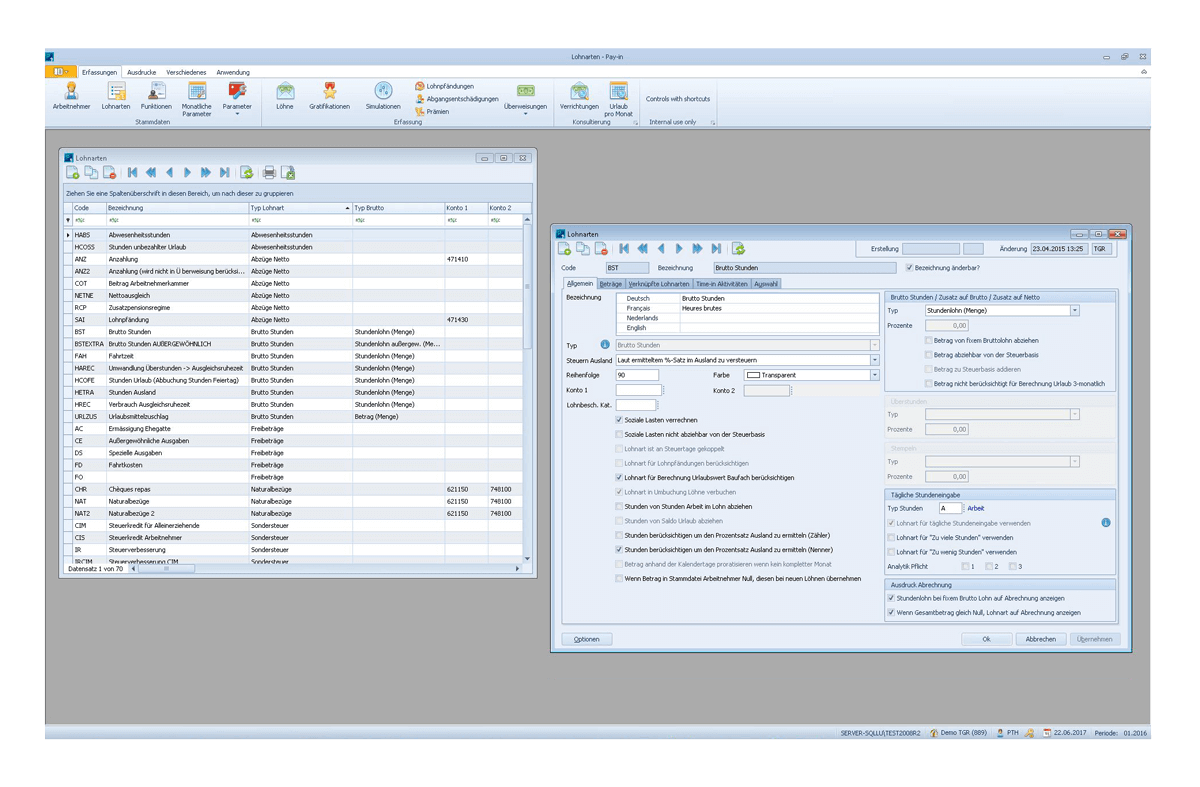This screenshot has height=787, width=1200.
Task: Click the Excel export icon in the Lohnarten list window
Action: (287, 173)
